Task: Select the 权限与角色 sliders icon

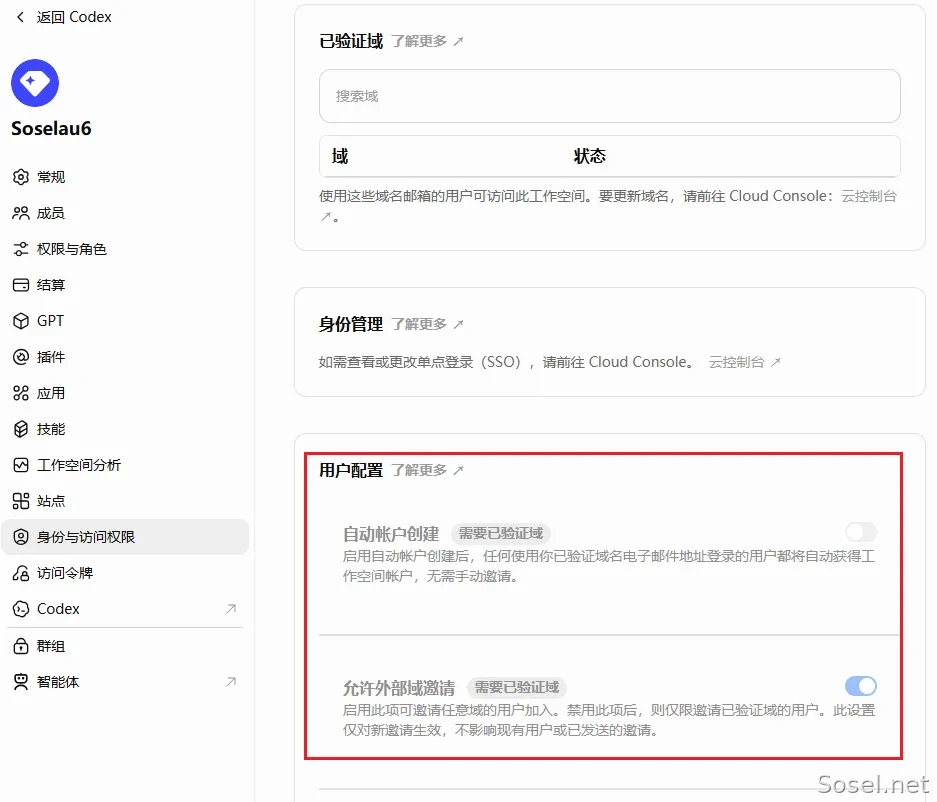Action: [21, 249]
